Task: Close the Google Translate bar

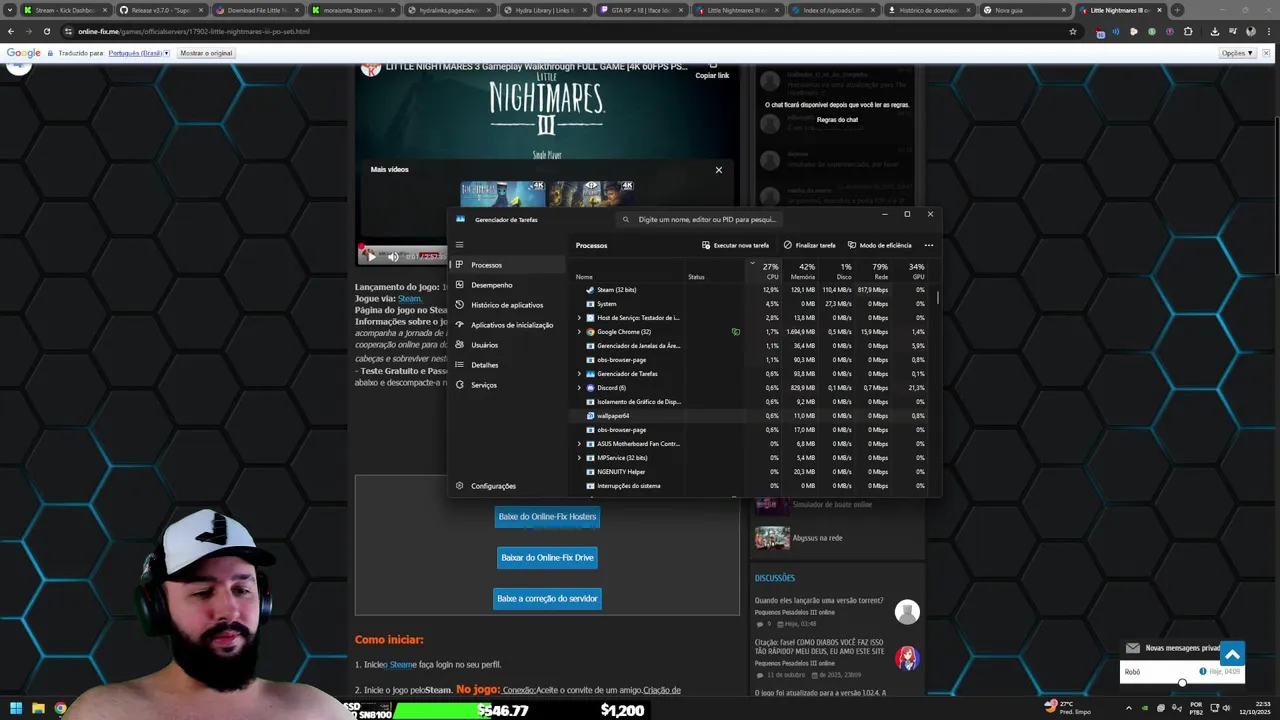Action: pyautogui.click(x=1266, y=53)
